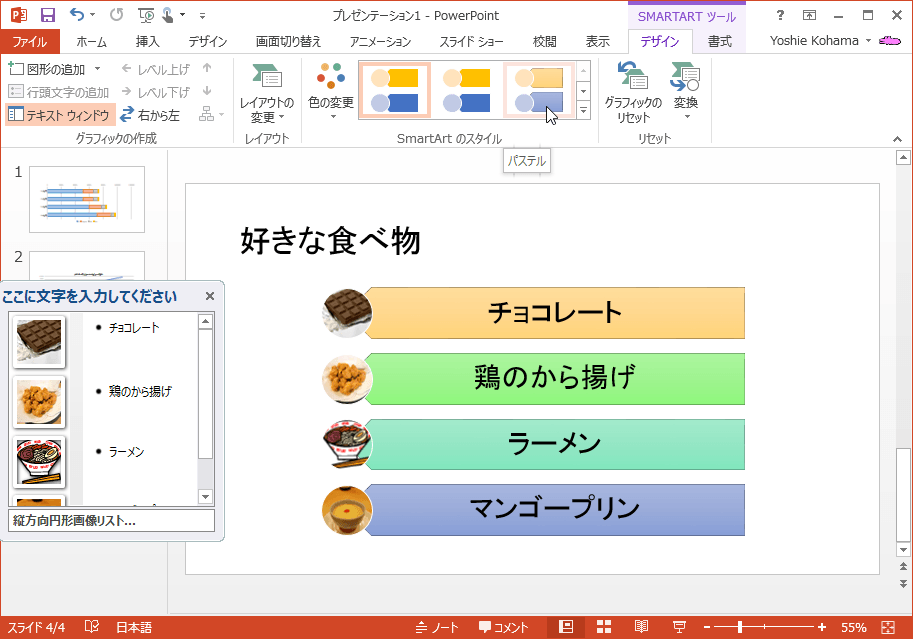
Task: Click the Redo/repeat icon
Action: coord(116,15)
